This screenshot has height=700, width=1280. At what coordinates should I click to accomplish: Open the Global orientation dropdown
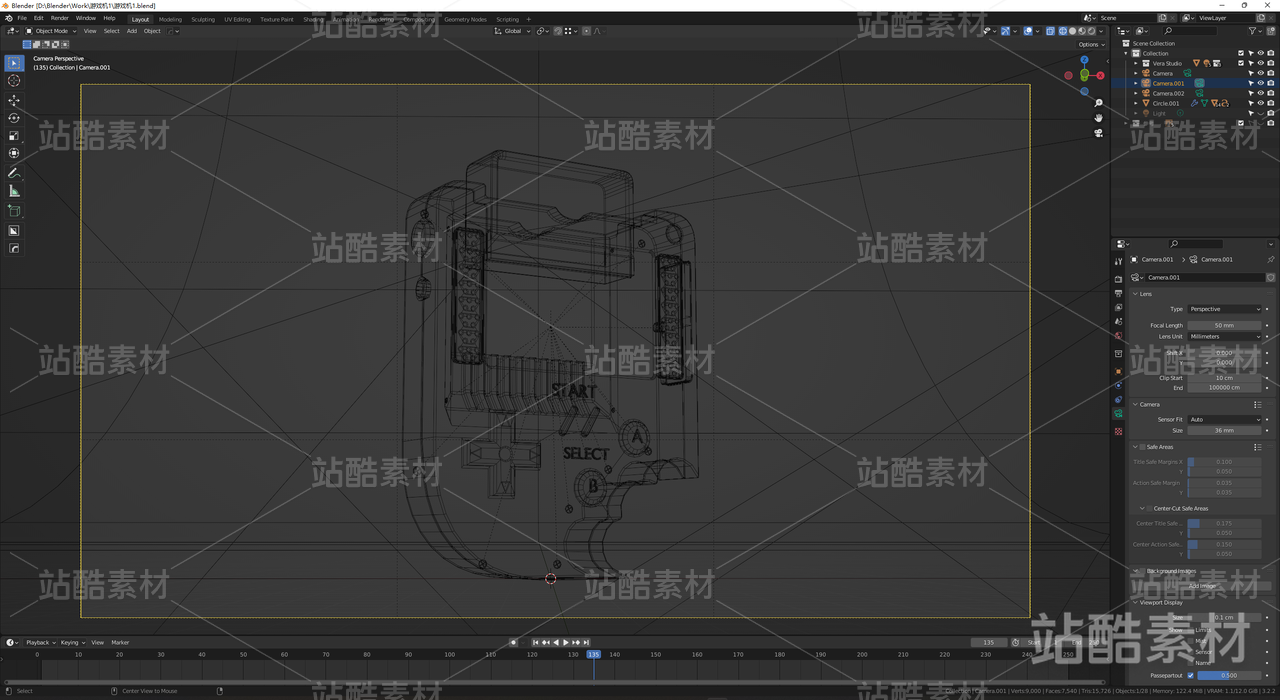514,31
